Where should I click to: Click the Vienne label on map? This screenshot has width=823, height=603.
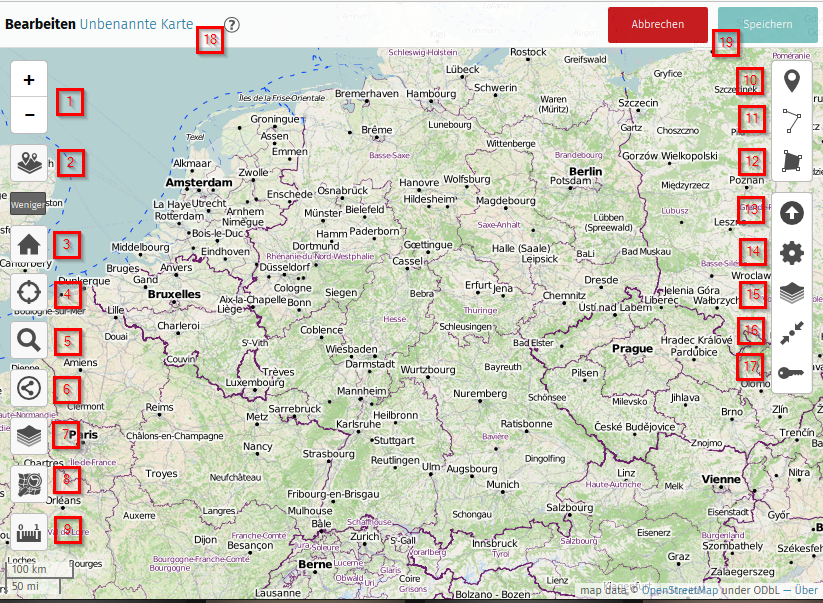[721, 479]
